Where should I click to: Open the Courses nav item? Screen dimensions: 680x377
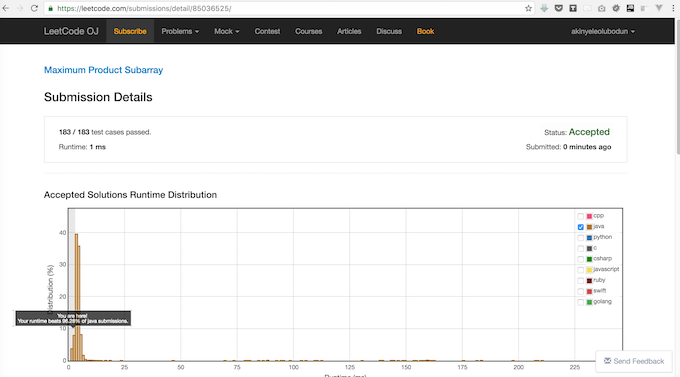click(x=308, y=31)
